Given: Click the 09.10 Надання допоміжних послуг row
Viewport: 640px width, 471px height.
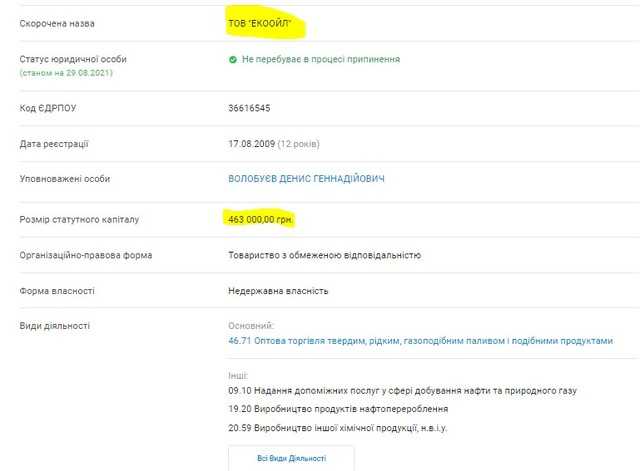Looking at the screenshot, I should tap(402, 391).
